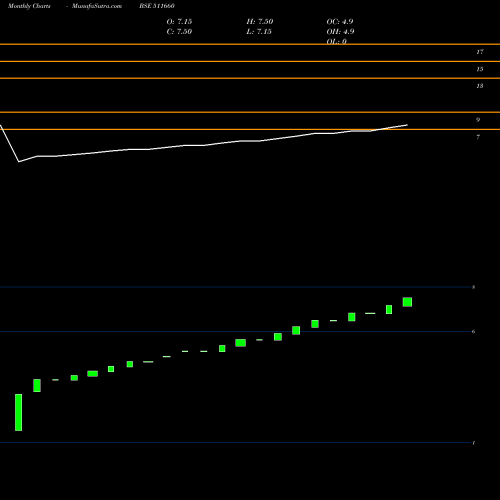Image resolution: width=500 pixels, height=500 pixels.
Task: Click the high value 'H: 7.50'
Action: 260,21
